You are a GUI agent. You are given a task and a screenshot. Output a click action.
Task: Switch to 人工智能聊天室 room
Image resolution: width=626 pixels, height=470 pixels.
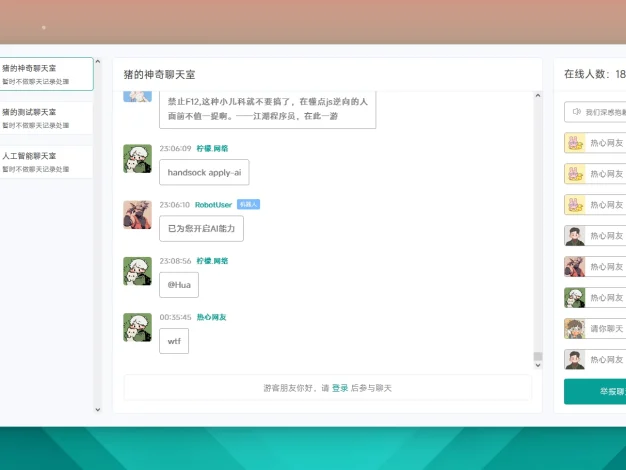coord(46,162)
